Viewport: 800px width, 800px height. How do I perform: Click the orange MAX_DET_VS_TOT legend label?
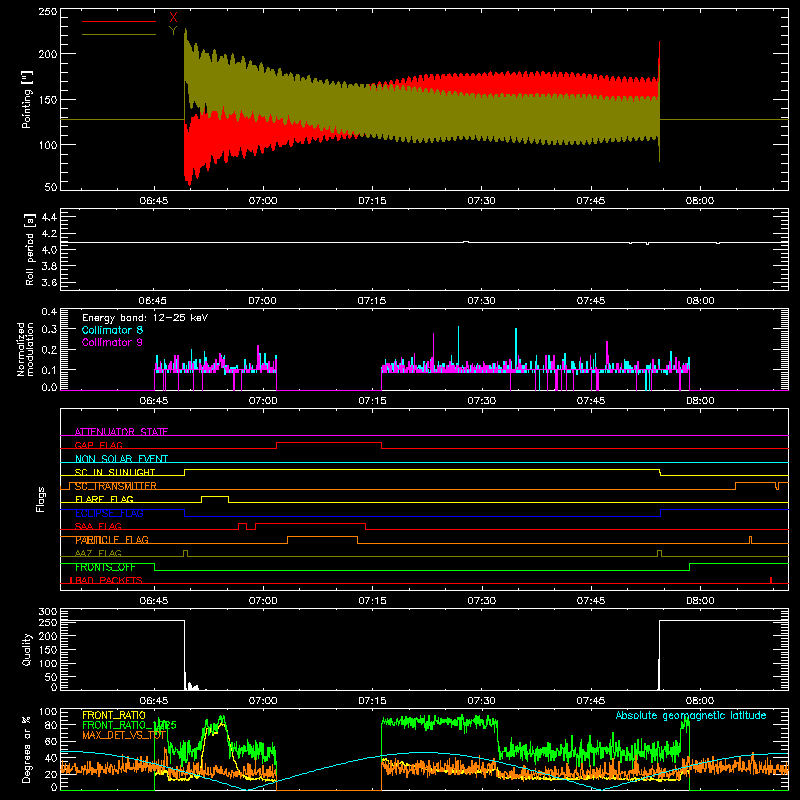[x=124, y=735]
